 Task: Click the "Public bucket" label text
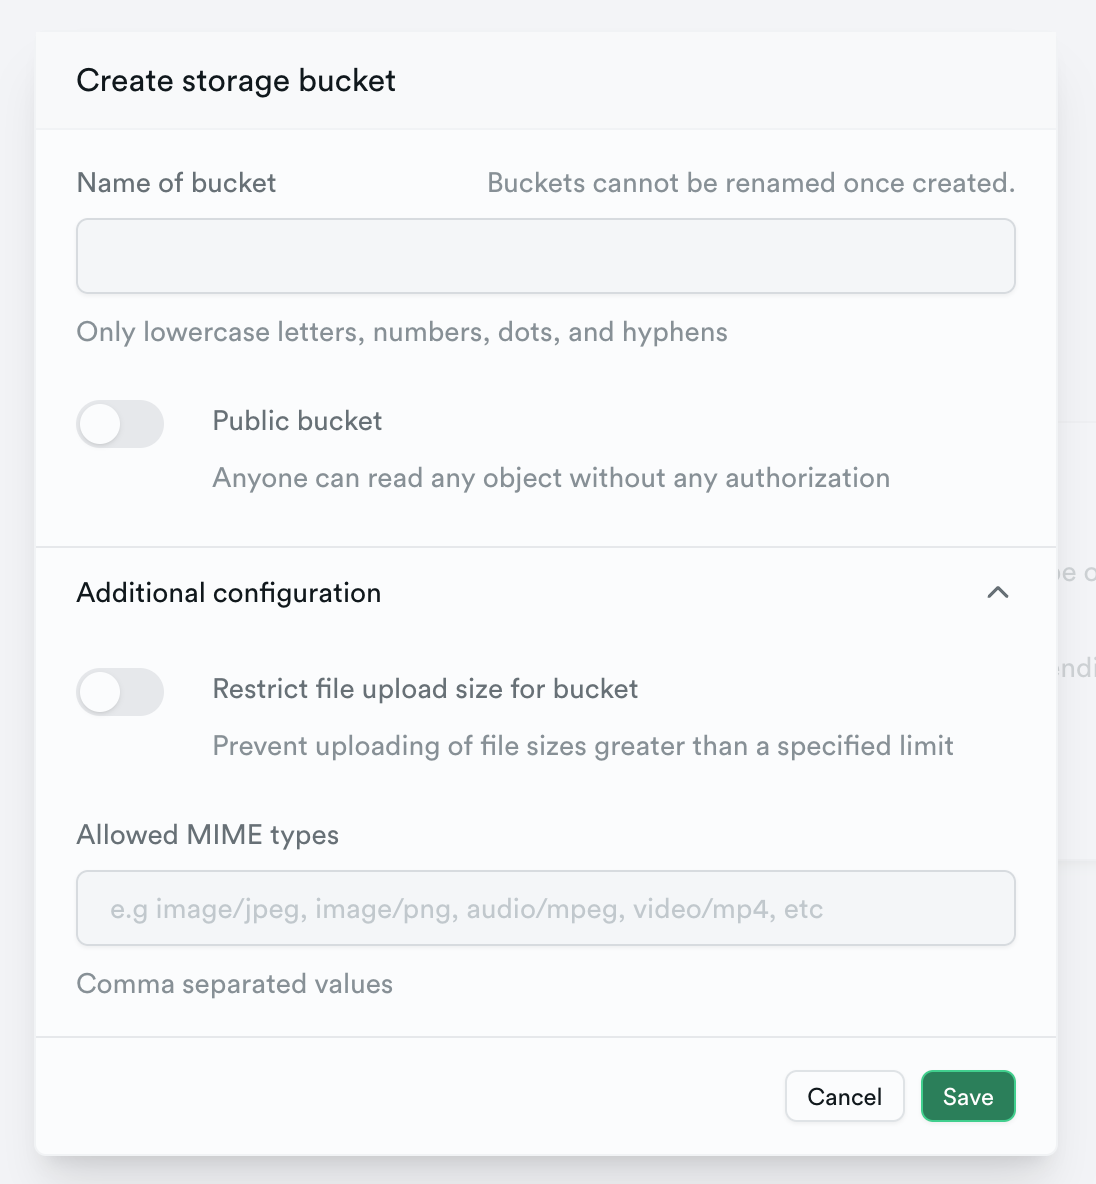[x=297, y=421]
